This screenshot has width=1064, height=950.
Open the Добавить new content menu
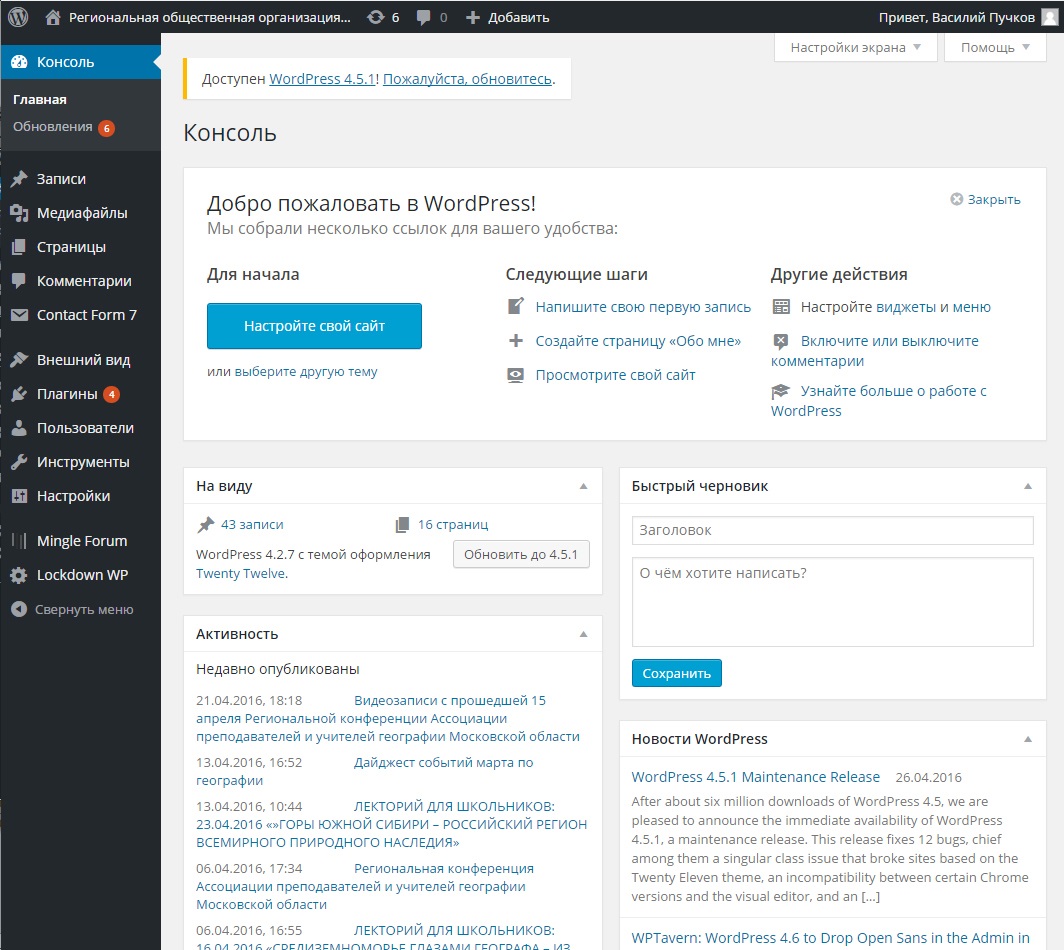coord(508,17)
